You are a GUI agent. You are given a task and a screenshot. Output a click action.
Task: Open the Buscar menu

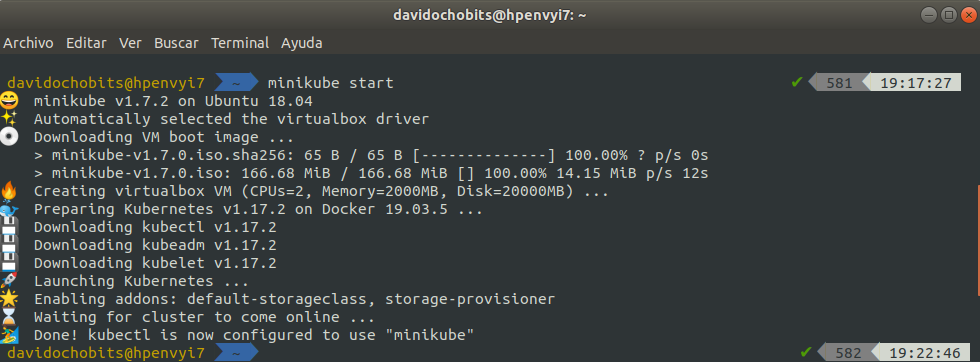click(x=176, y=43)
